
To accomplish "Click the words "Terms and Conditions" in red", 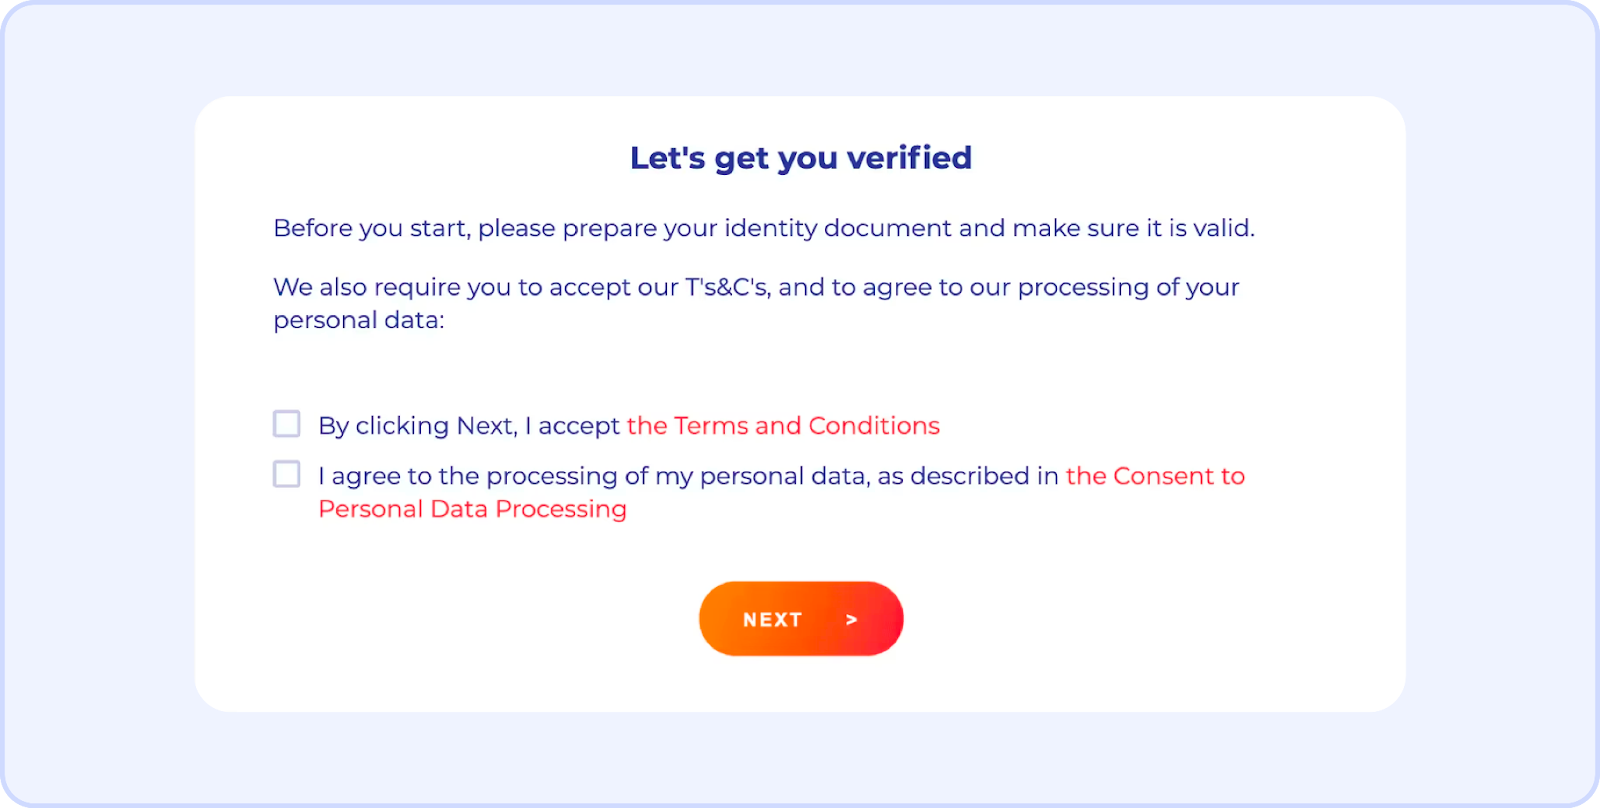I will point(807,426).
